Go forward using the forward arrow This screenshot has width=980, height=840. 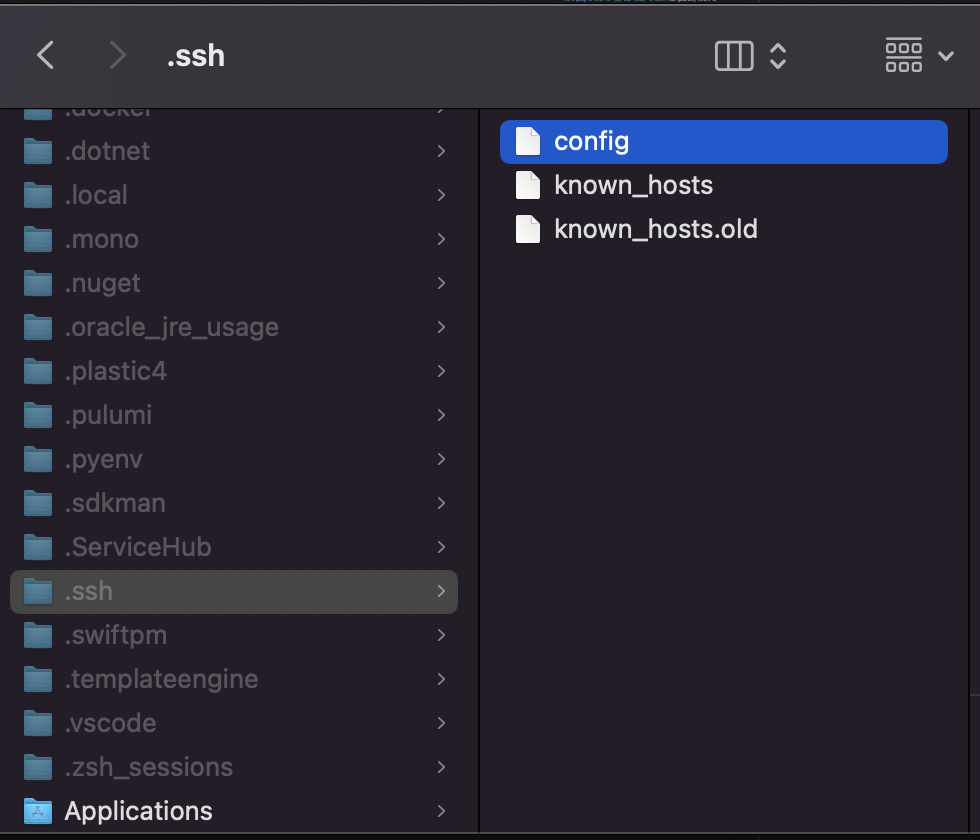tap(118, 56)
